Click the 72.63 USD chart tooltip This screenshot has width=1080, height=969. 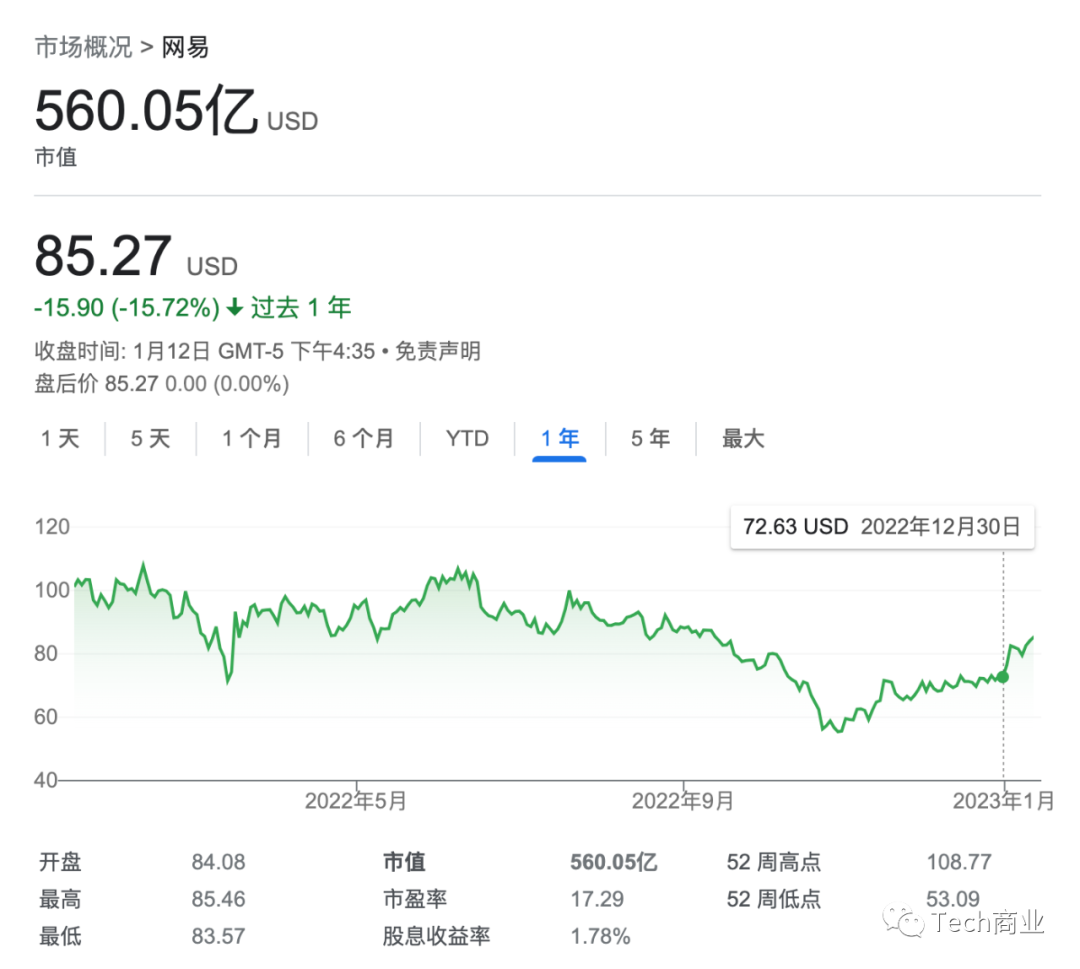point(882,527)
